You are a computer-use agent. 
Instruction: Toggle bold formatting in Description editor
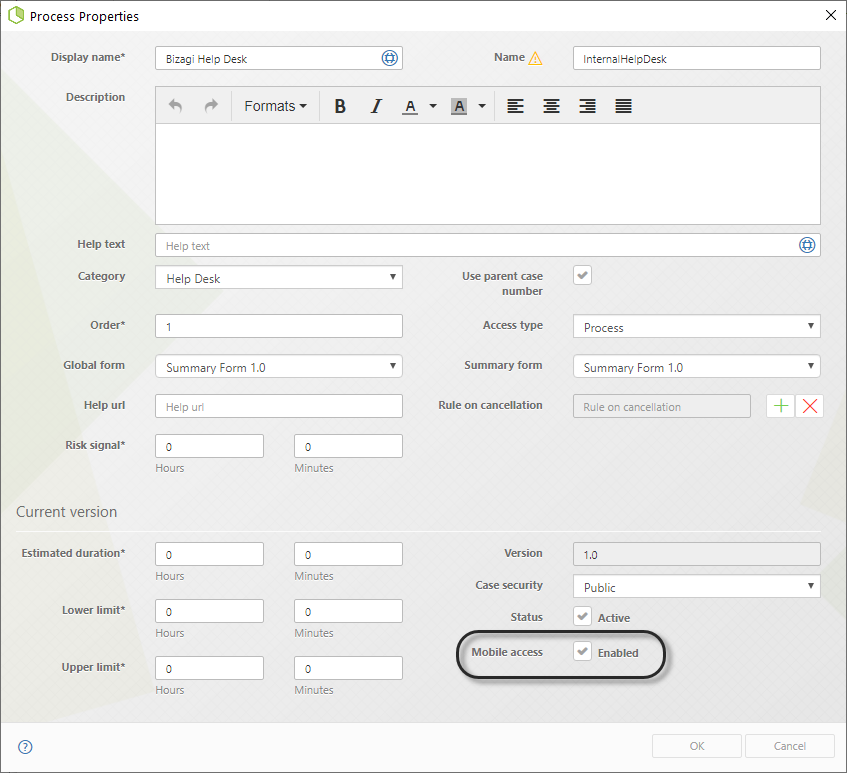[x=340, y=106]
